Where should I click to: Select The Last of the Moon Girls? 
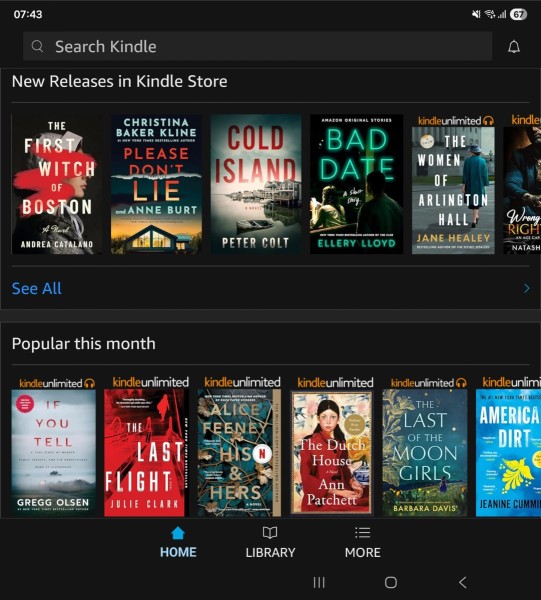pos(425,453)
